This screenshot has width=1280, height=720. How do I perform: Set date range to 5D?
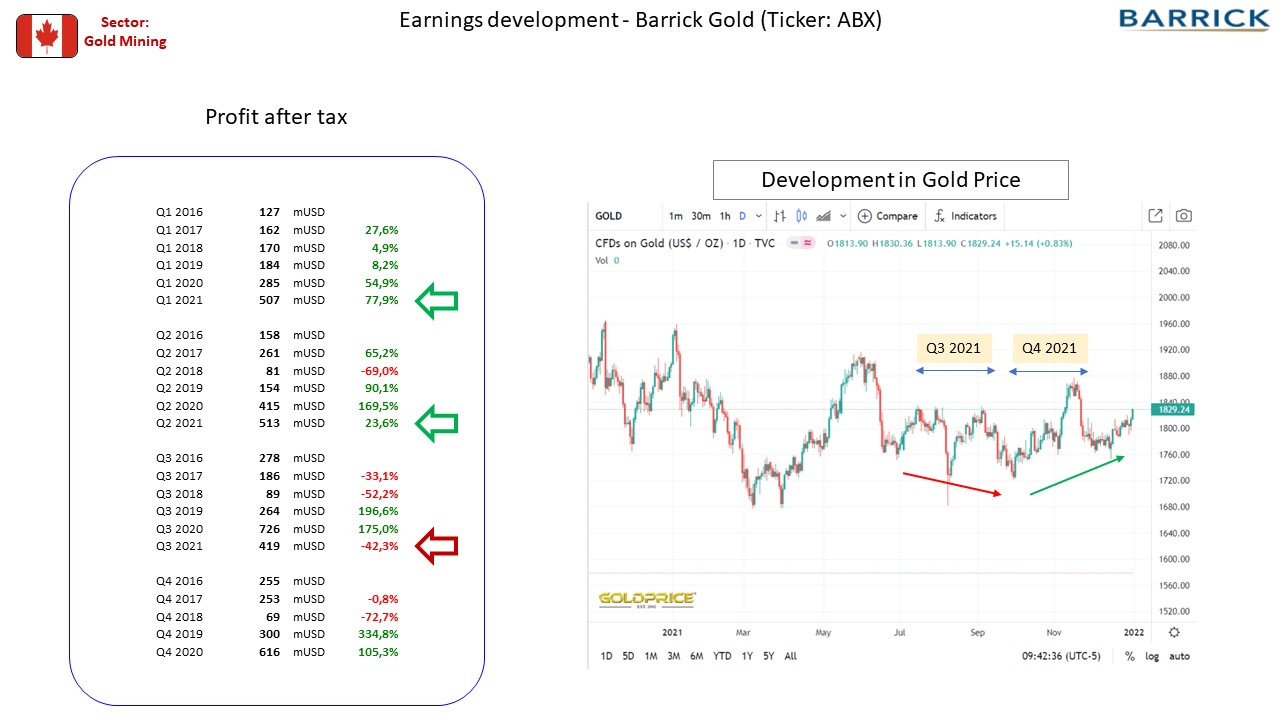[x=628, y=656]
